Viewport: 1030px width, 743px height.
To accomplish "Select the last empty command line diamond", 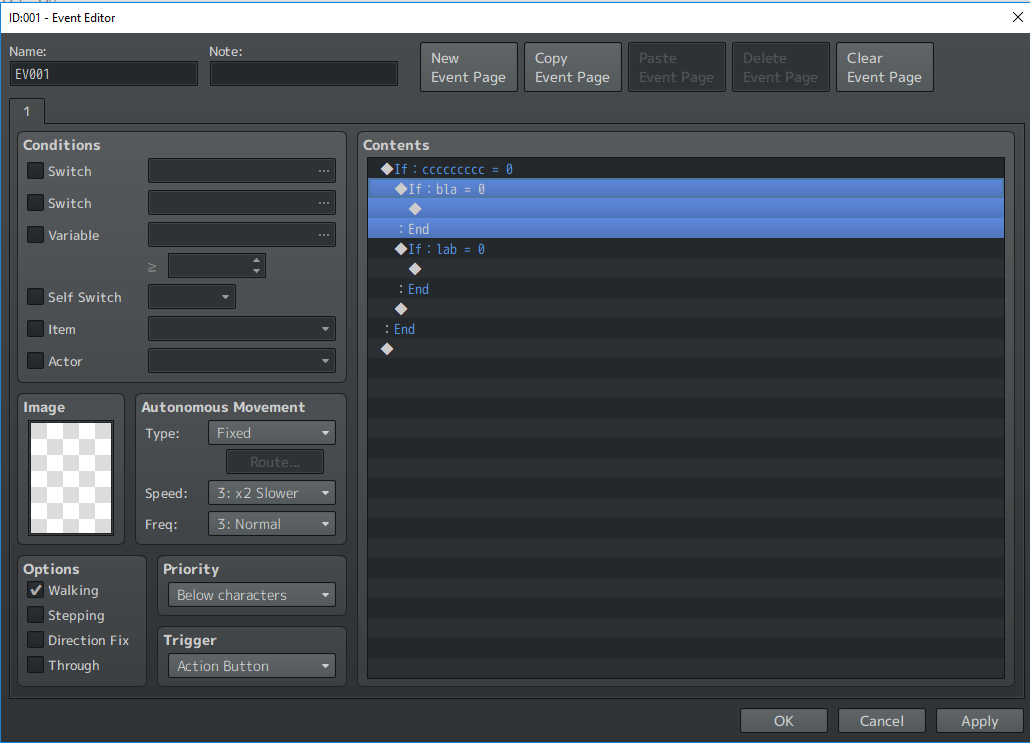I will point(387,349).
